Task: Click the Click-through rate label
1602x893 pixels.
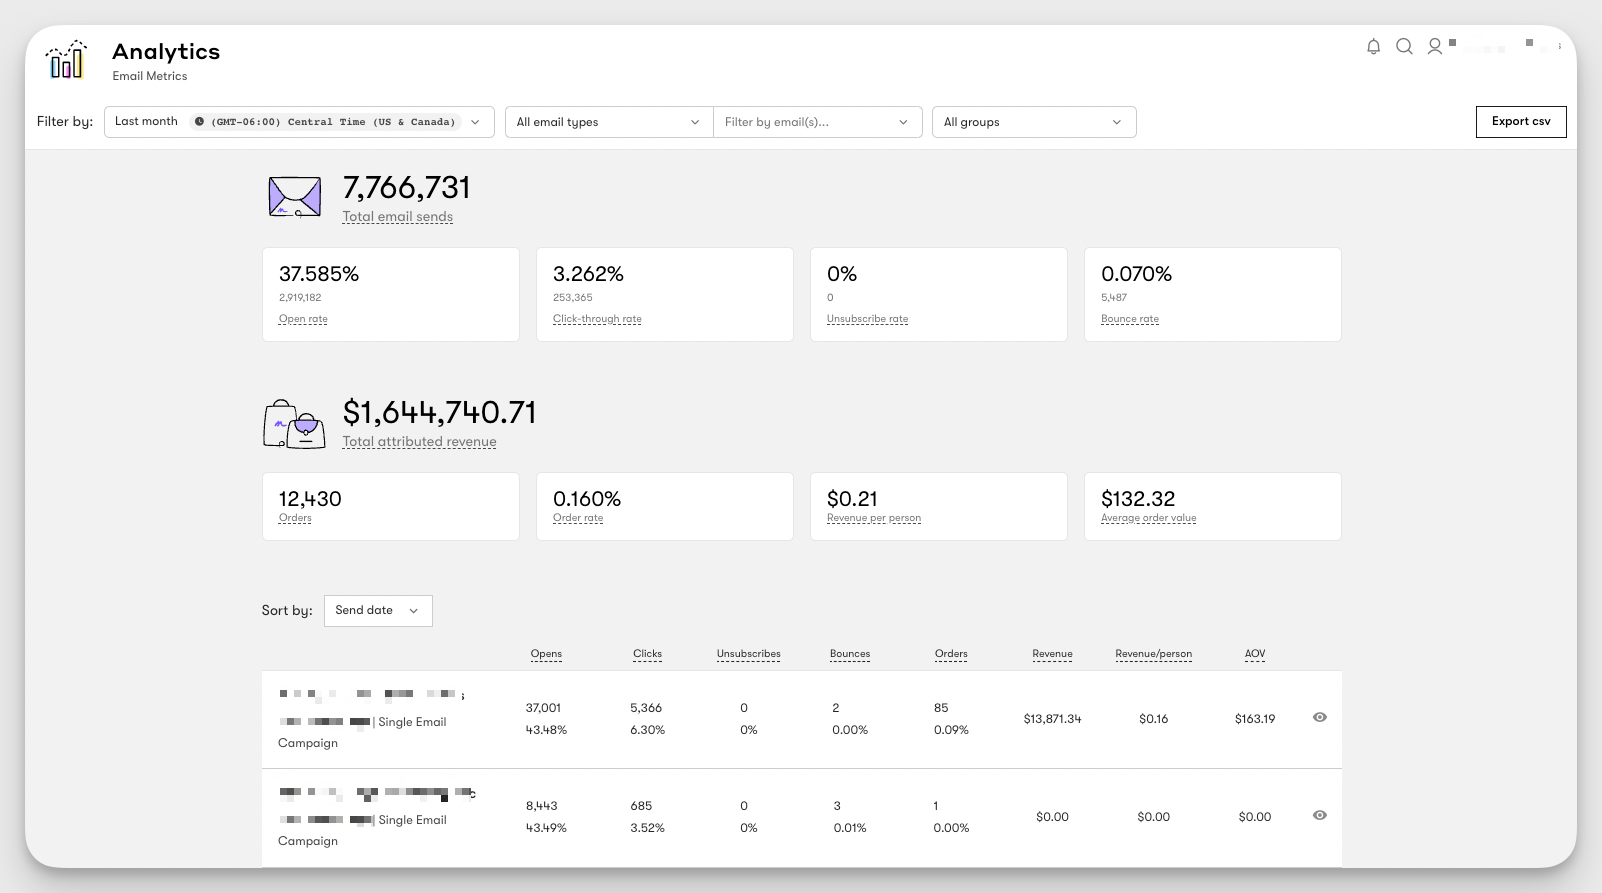Action: coord(597,319)
